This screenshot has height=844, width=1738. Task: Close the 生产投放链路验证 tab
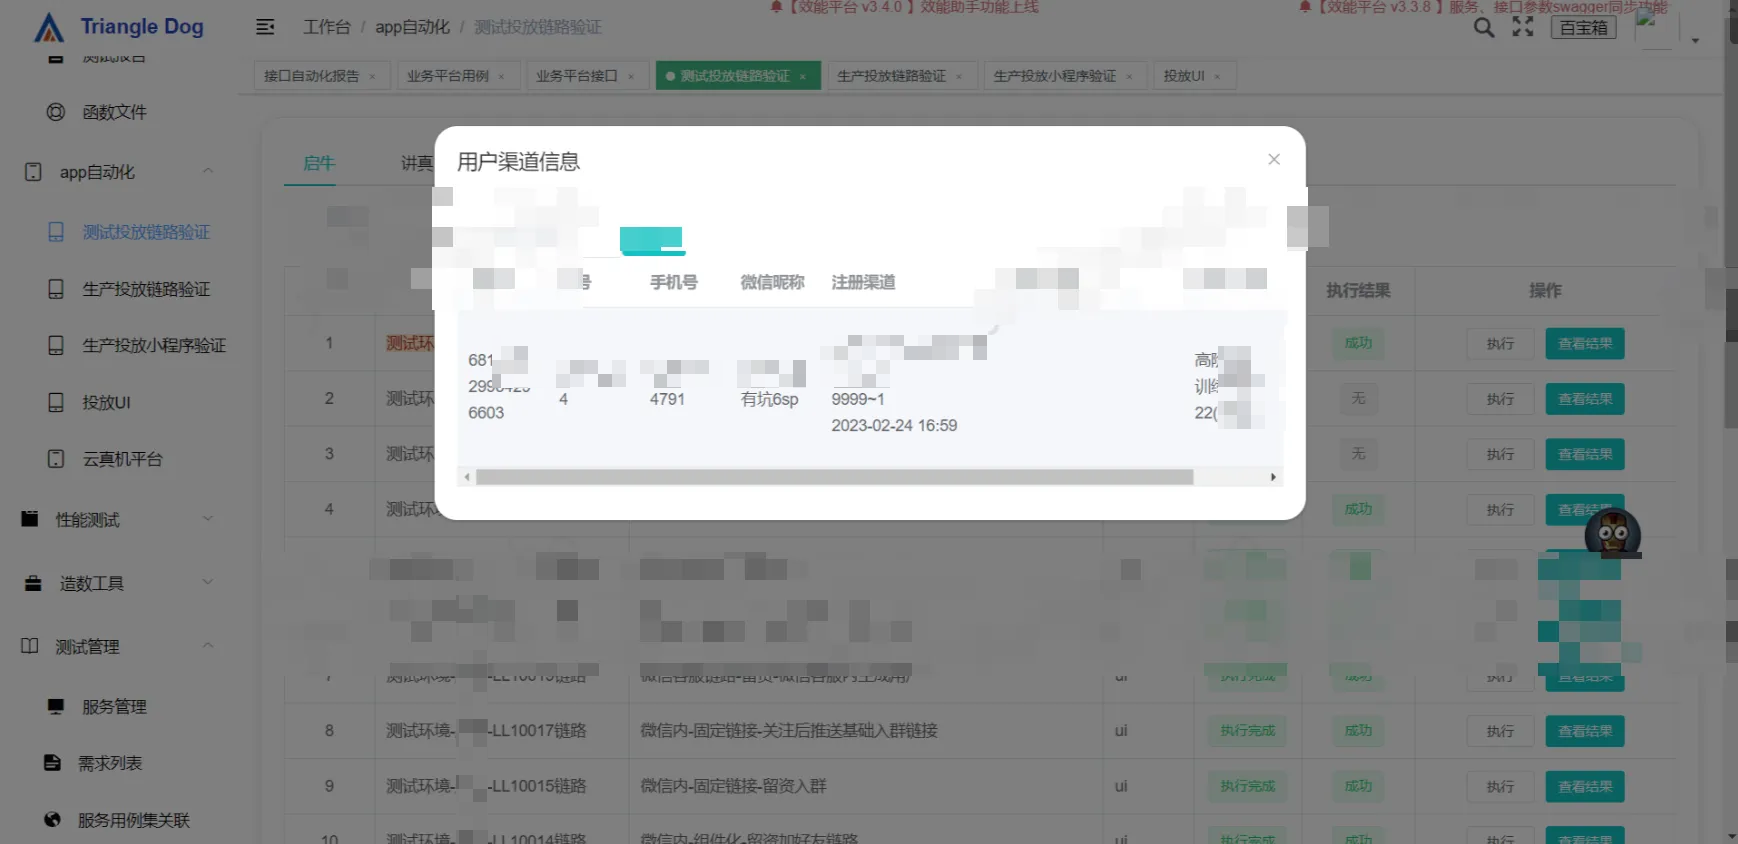coord(959,76)
